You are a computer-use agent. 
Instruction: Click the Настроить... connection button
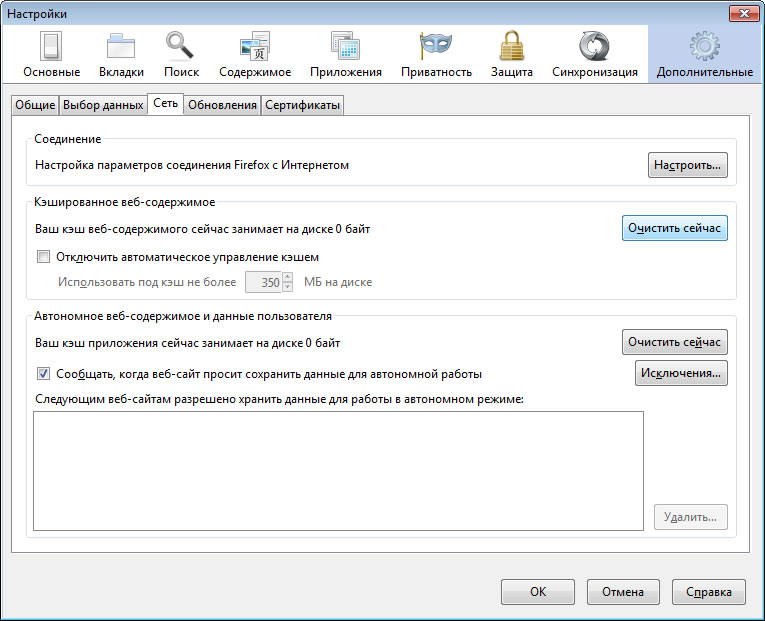687,165
